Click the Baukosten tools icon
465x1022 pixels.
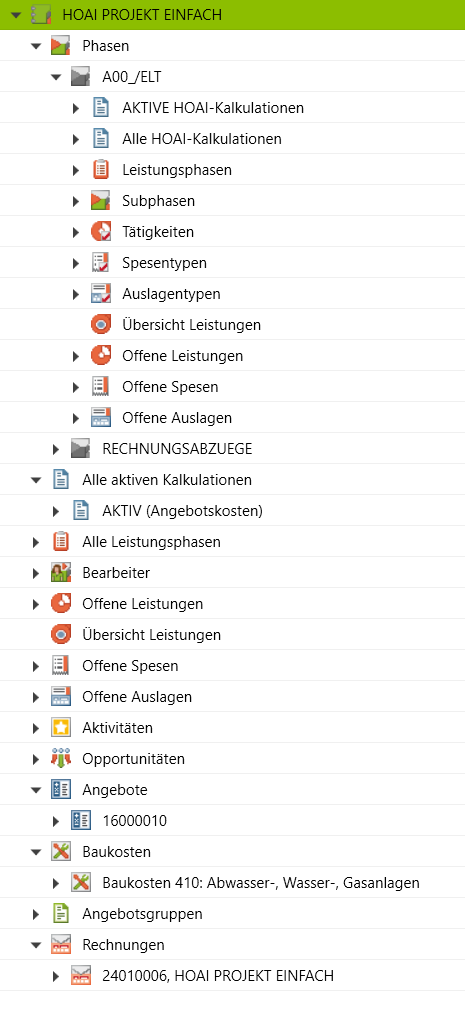pos(60,852)
